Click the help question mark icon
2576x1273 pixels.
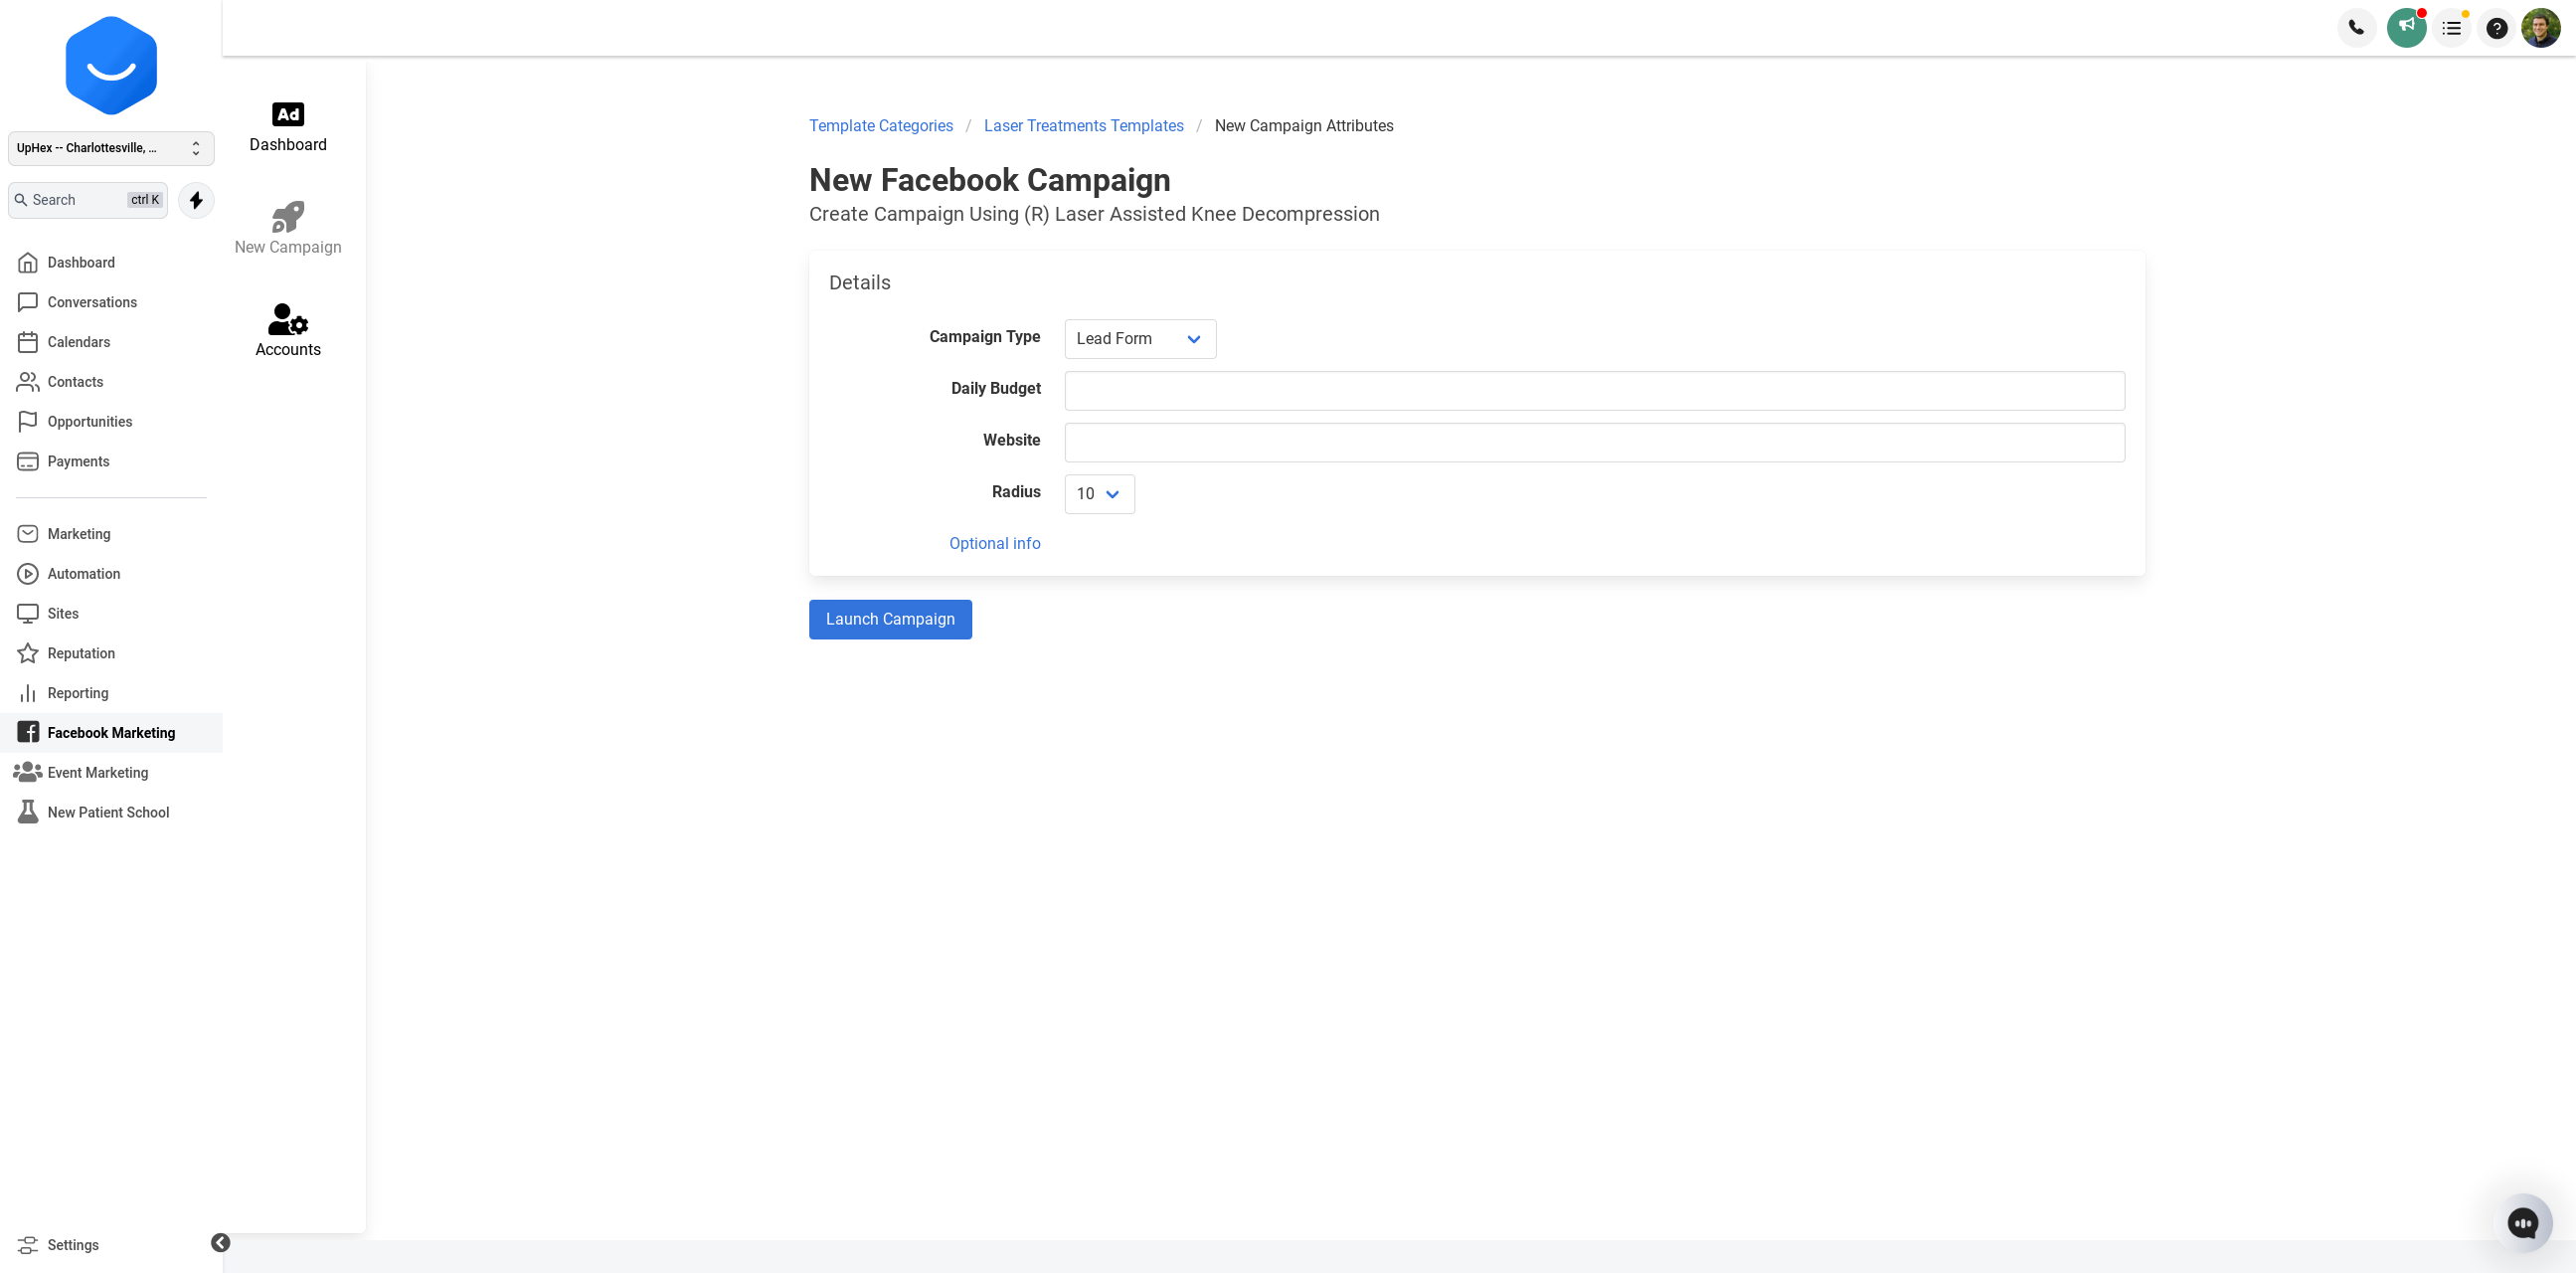point(2497,28)
